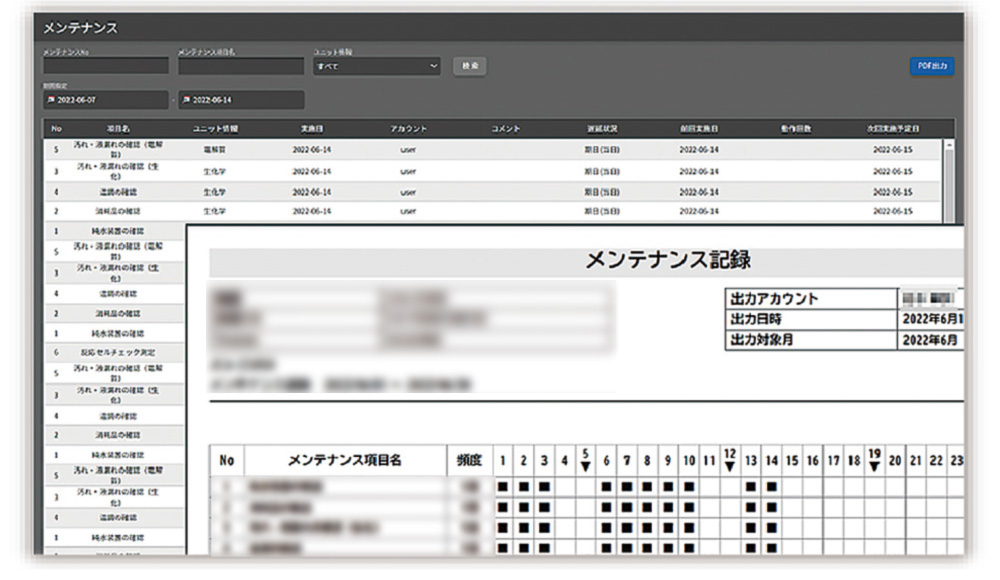
Task: Focus the メンテナンス項目名 input field
Action: point(240,66)
